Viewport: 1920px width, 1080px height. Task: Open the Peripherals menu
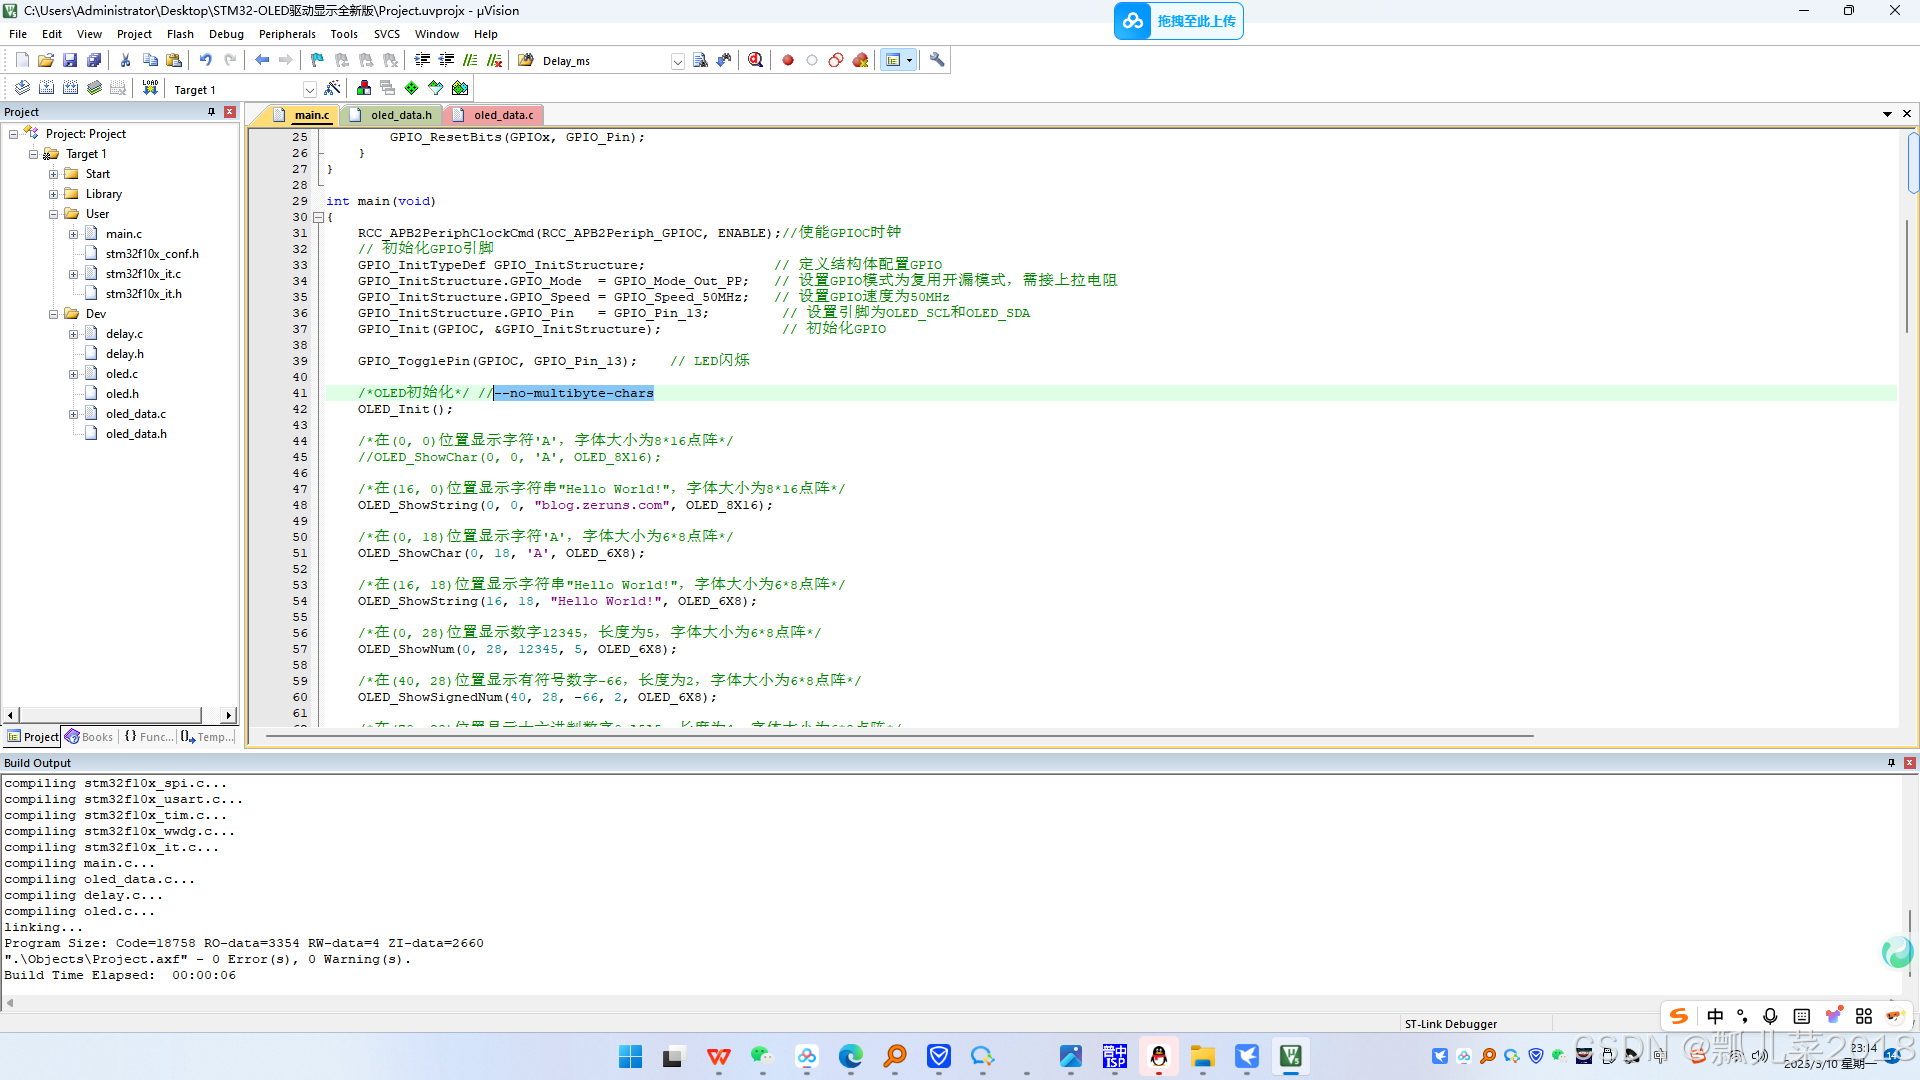click(x=287, y=33)
